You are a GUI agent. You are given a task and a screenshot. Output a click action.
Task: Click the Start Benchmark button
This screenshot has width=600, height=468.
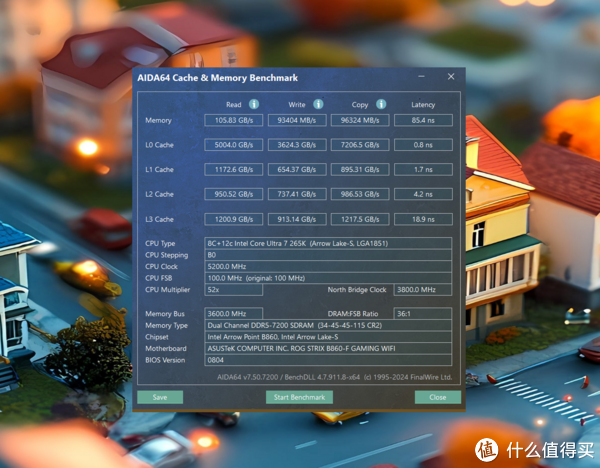[x=300, y=397]
